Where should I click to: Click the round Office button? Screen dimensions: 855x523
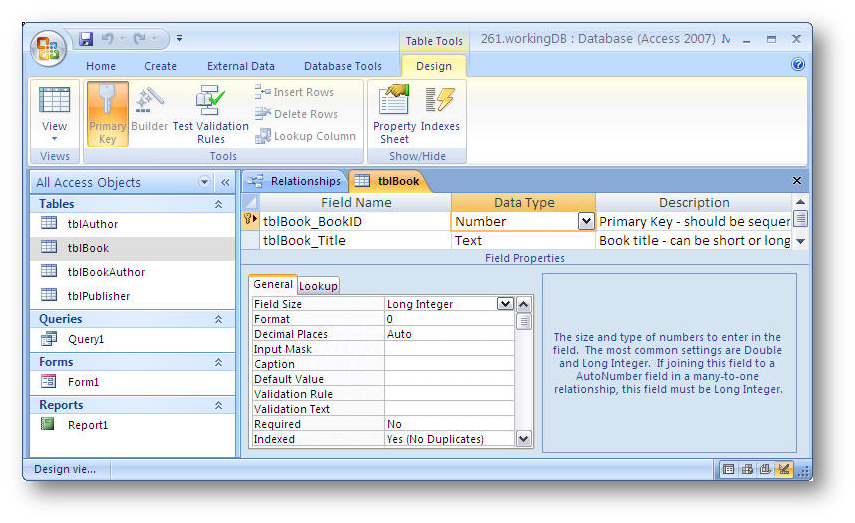[49, 47]
